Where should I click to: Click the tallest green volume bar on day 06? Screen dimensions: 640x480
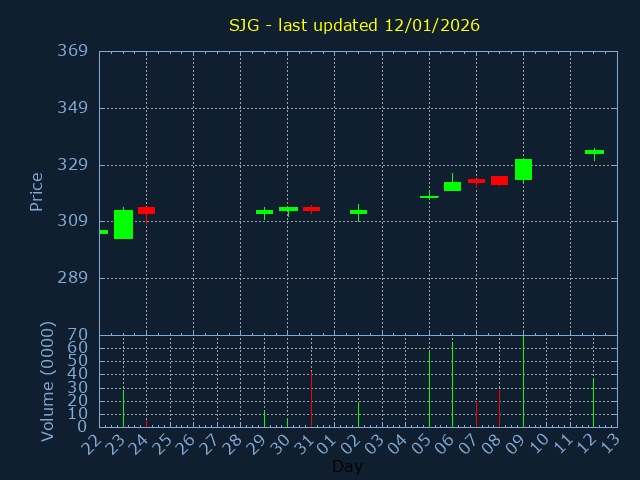coord(452,385)
